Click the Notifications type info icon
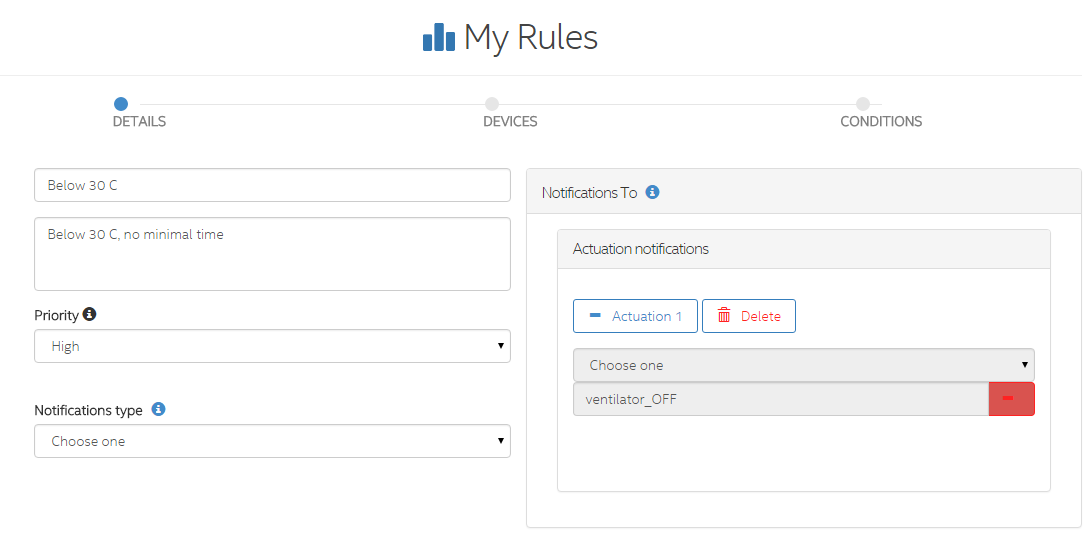Viewport: 1089px width, 534px height. click(x=158, y=409)
